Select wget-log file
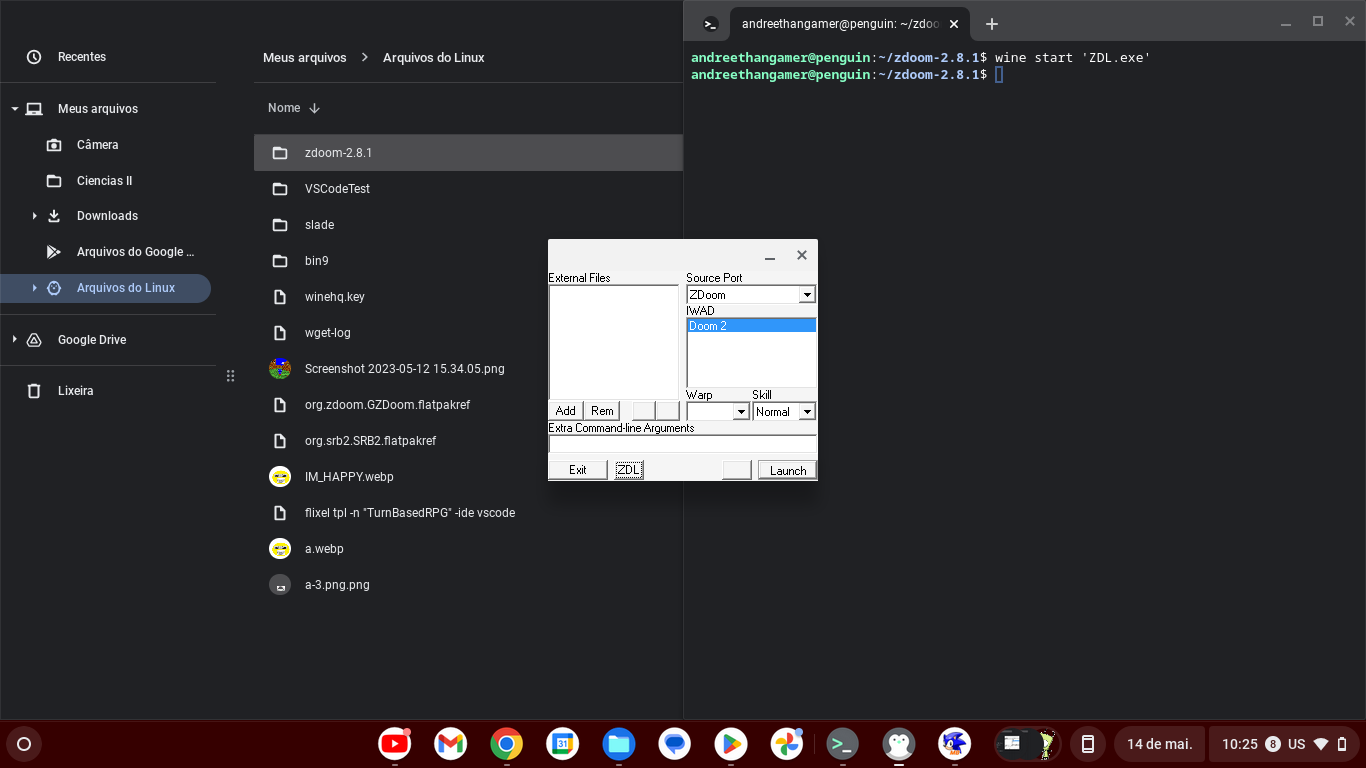The height and width of the screenshot is (768, 1366). [x=400, y=333]
